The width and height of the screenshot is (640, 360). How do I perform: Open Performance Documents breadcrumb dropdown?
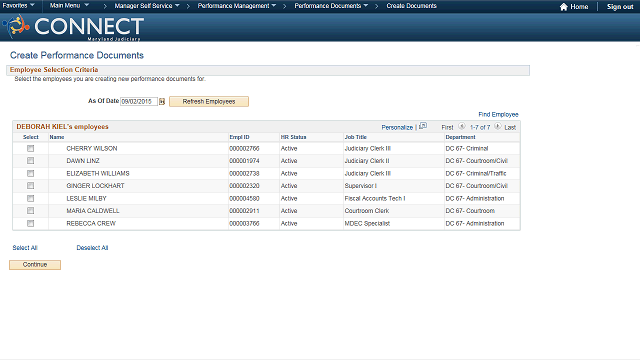pyautogui.click(x=331, y=6)
